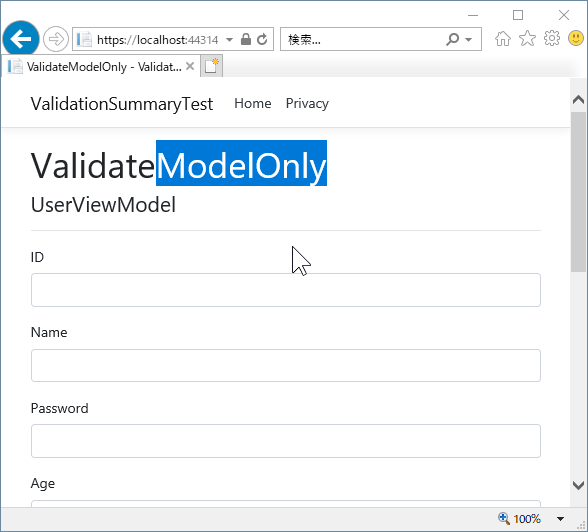Click the vertical scrollbar down arrow
This screenshot has height=532, width=588.
(x=579, y=485)
